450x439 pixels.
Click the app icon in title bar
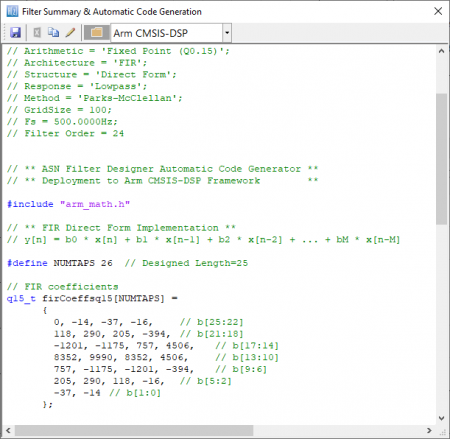tap(12, 12)
